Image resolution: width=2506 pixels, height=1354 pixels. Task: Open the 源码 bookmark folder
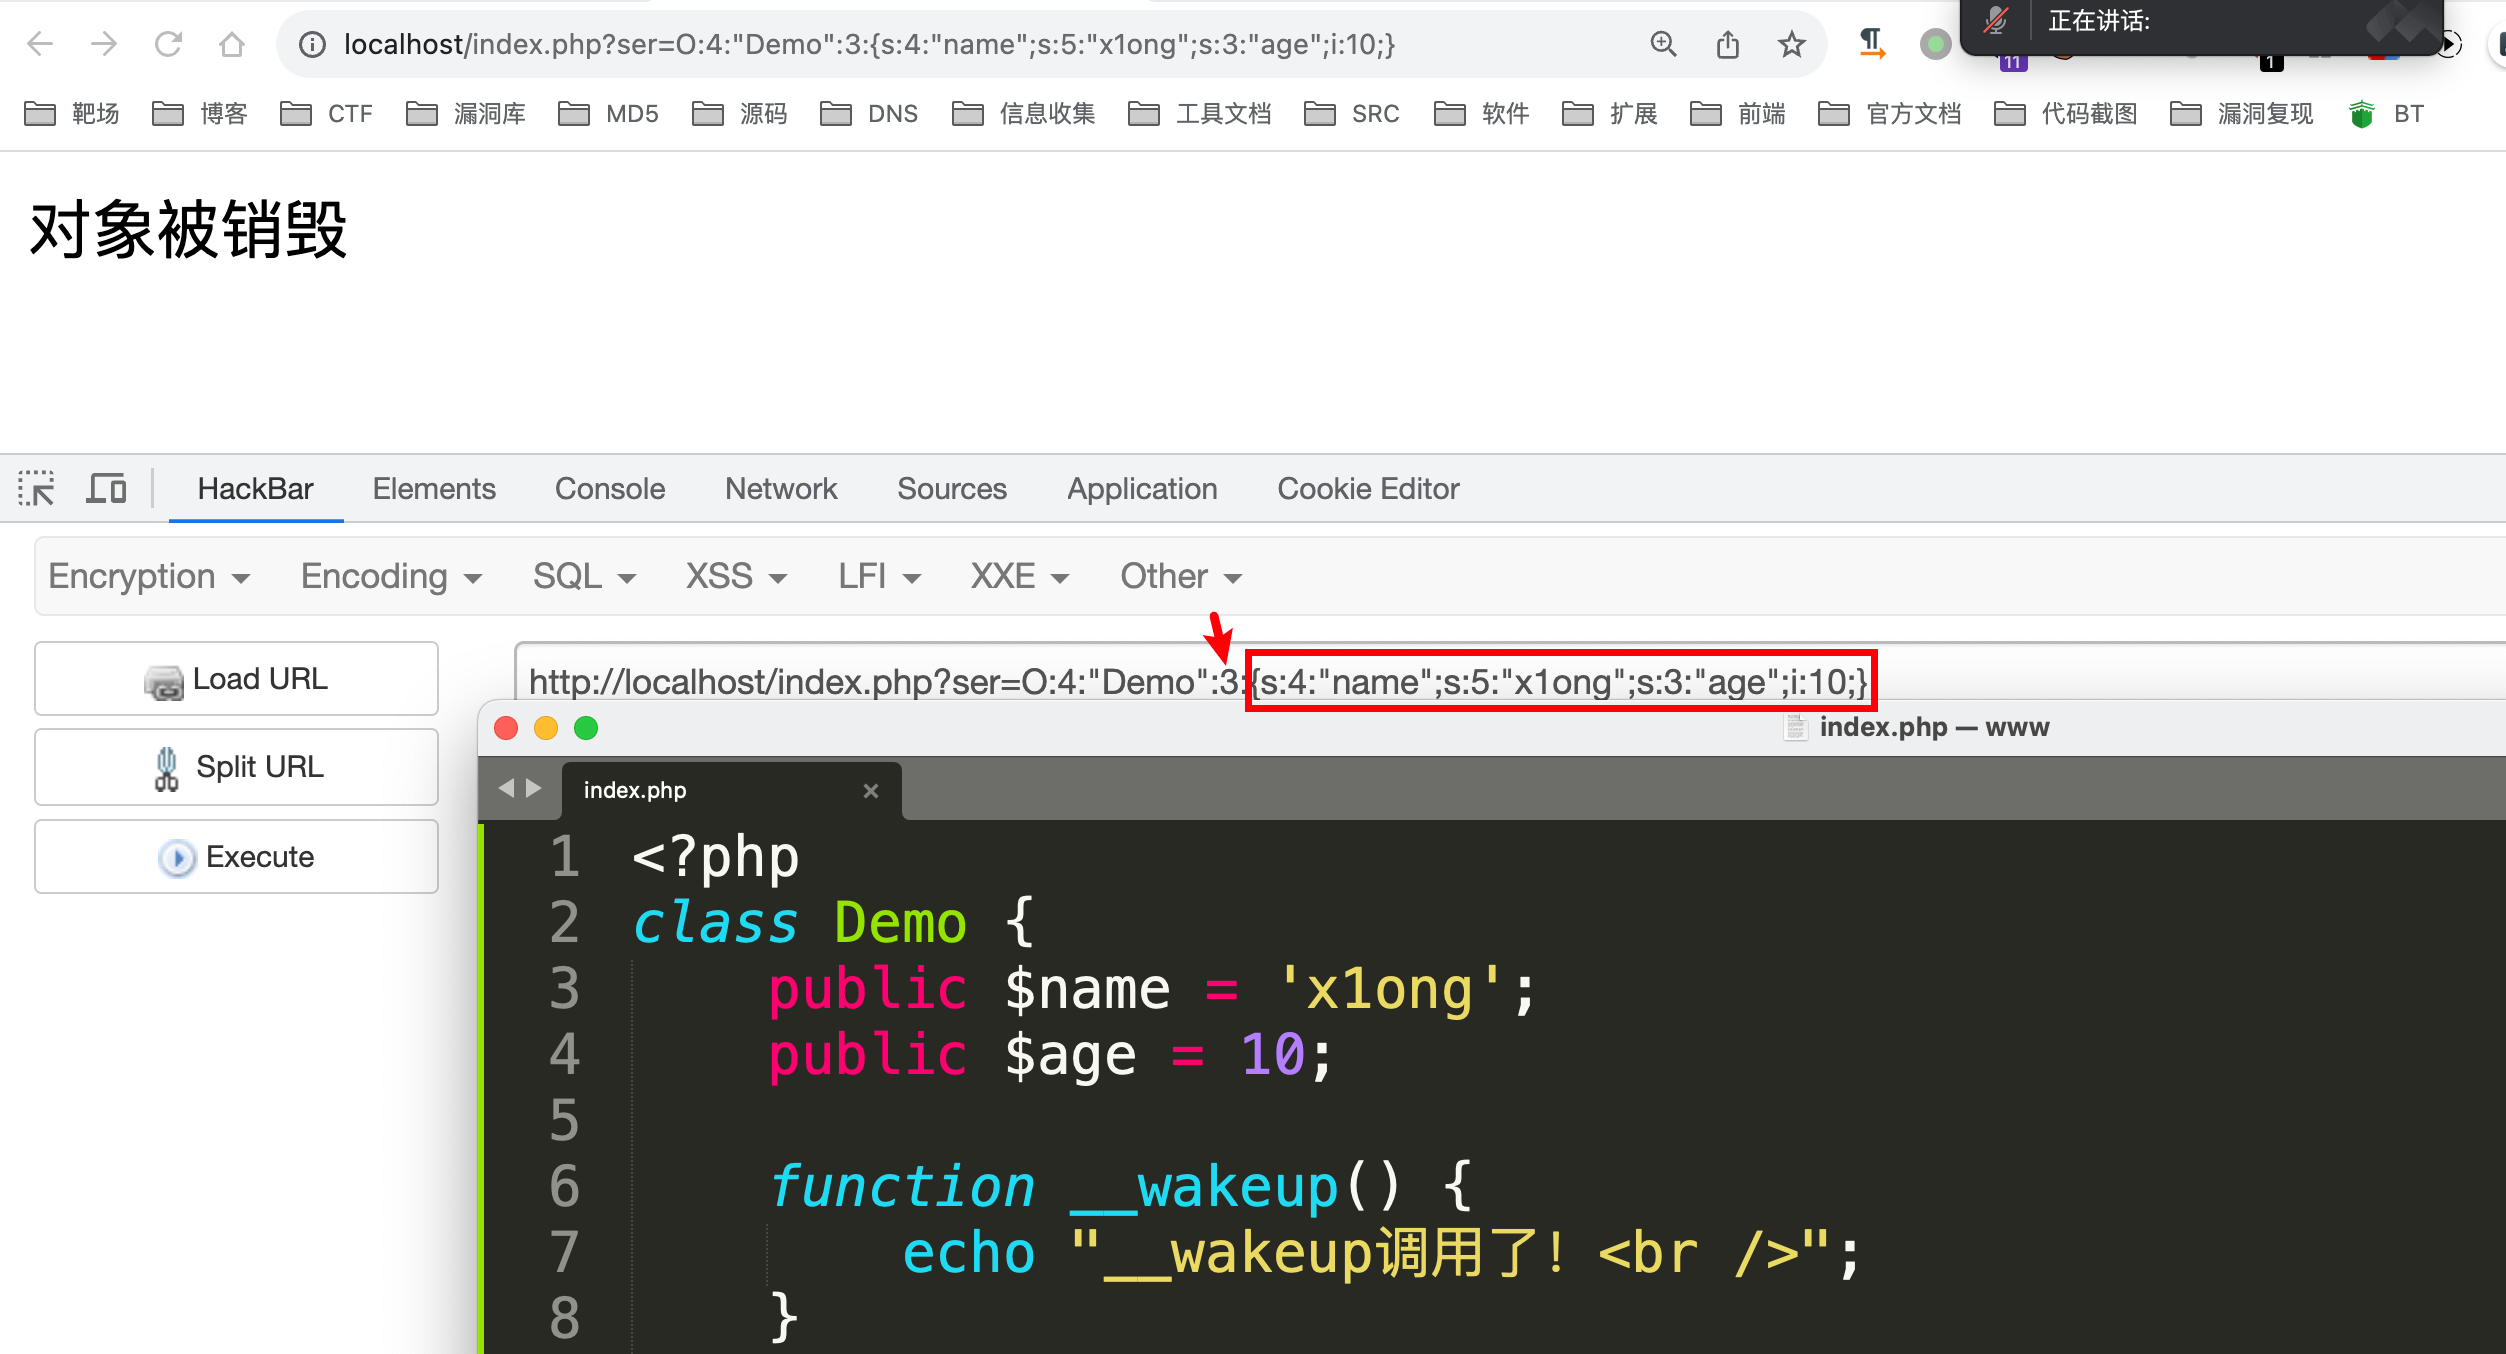pos(740,114)
